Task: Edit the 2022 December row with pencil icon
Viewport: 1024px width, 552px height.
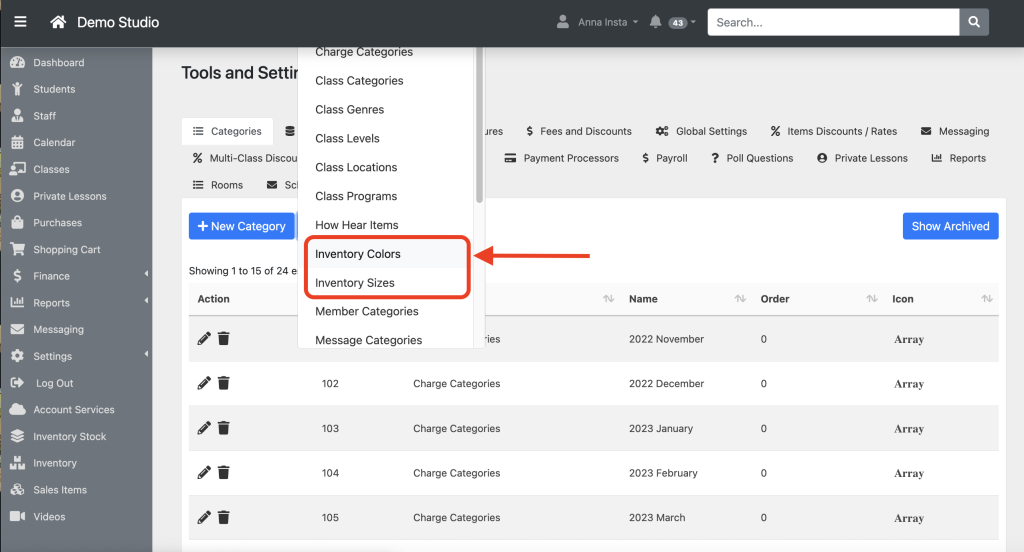Action: coord(204,383)
